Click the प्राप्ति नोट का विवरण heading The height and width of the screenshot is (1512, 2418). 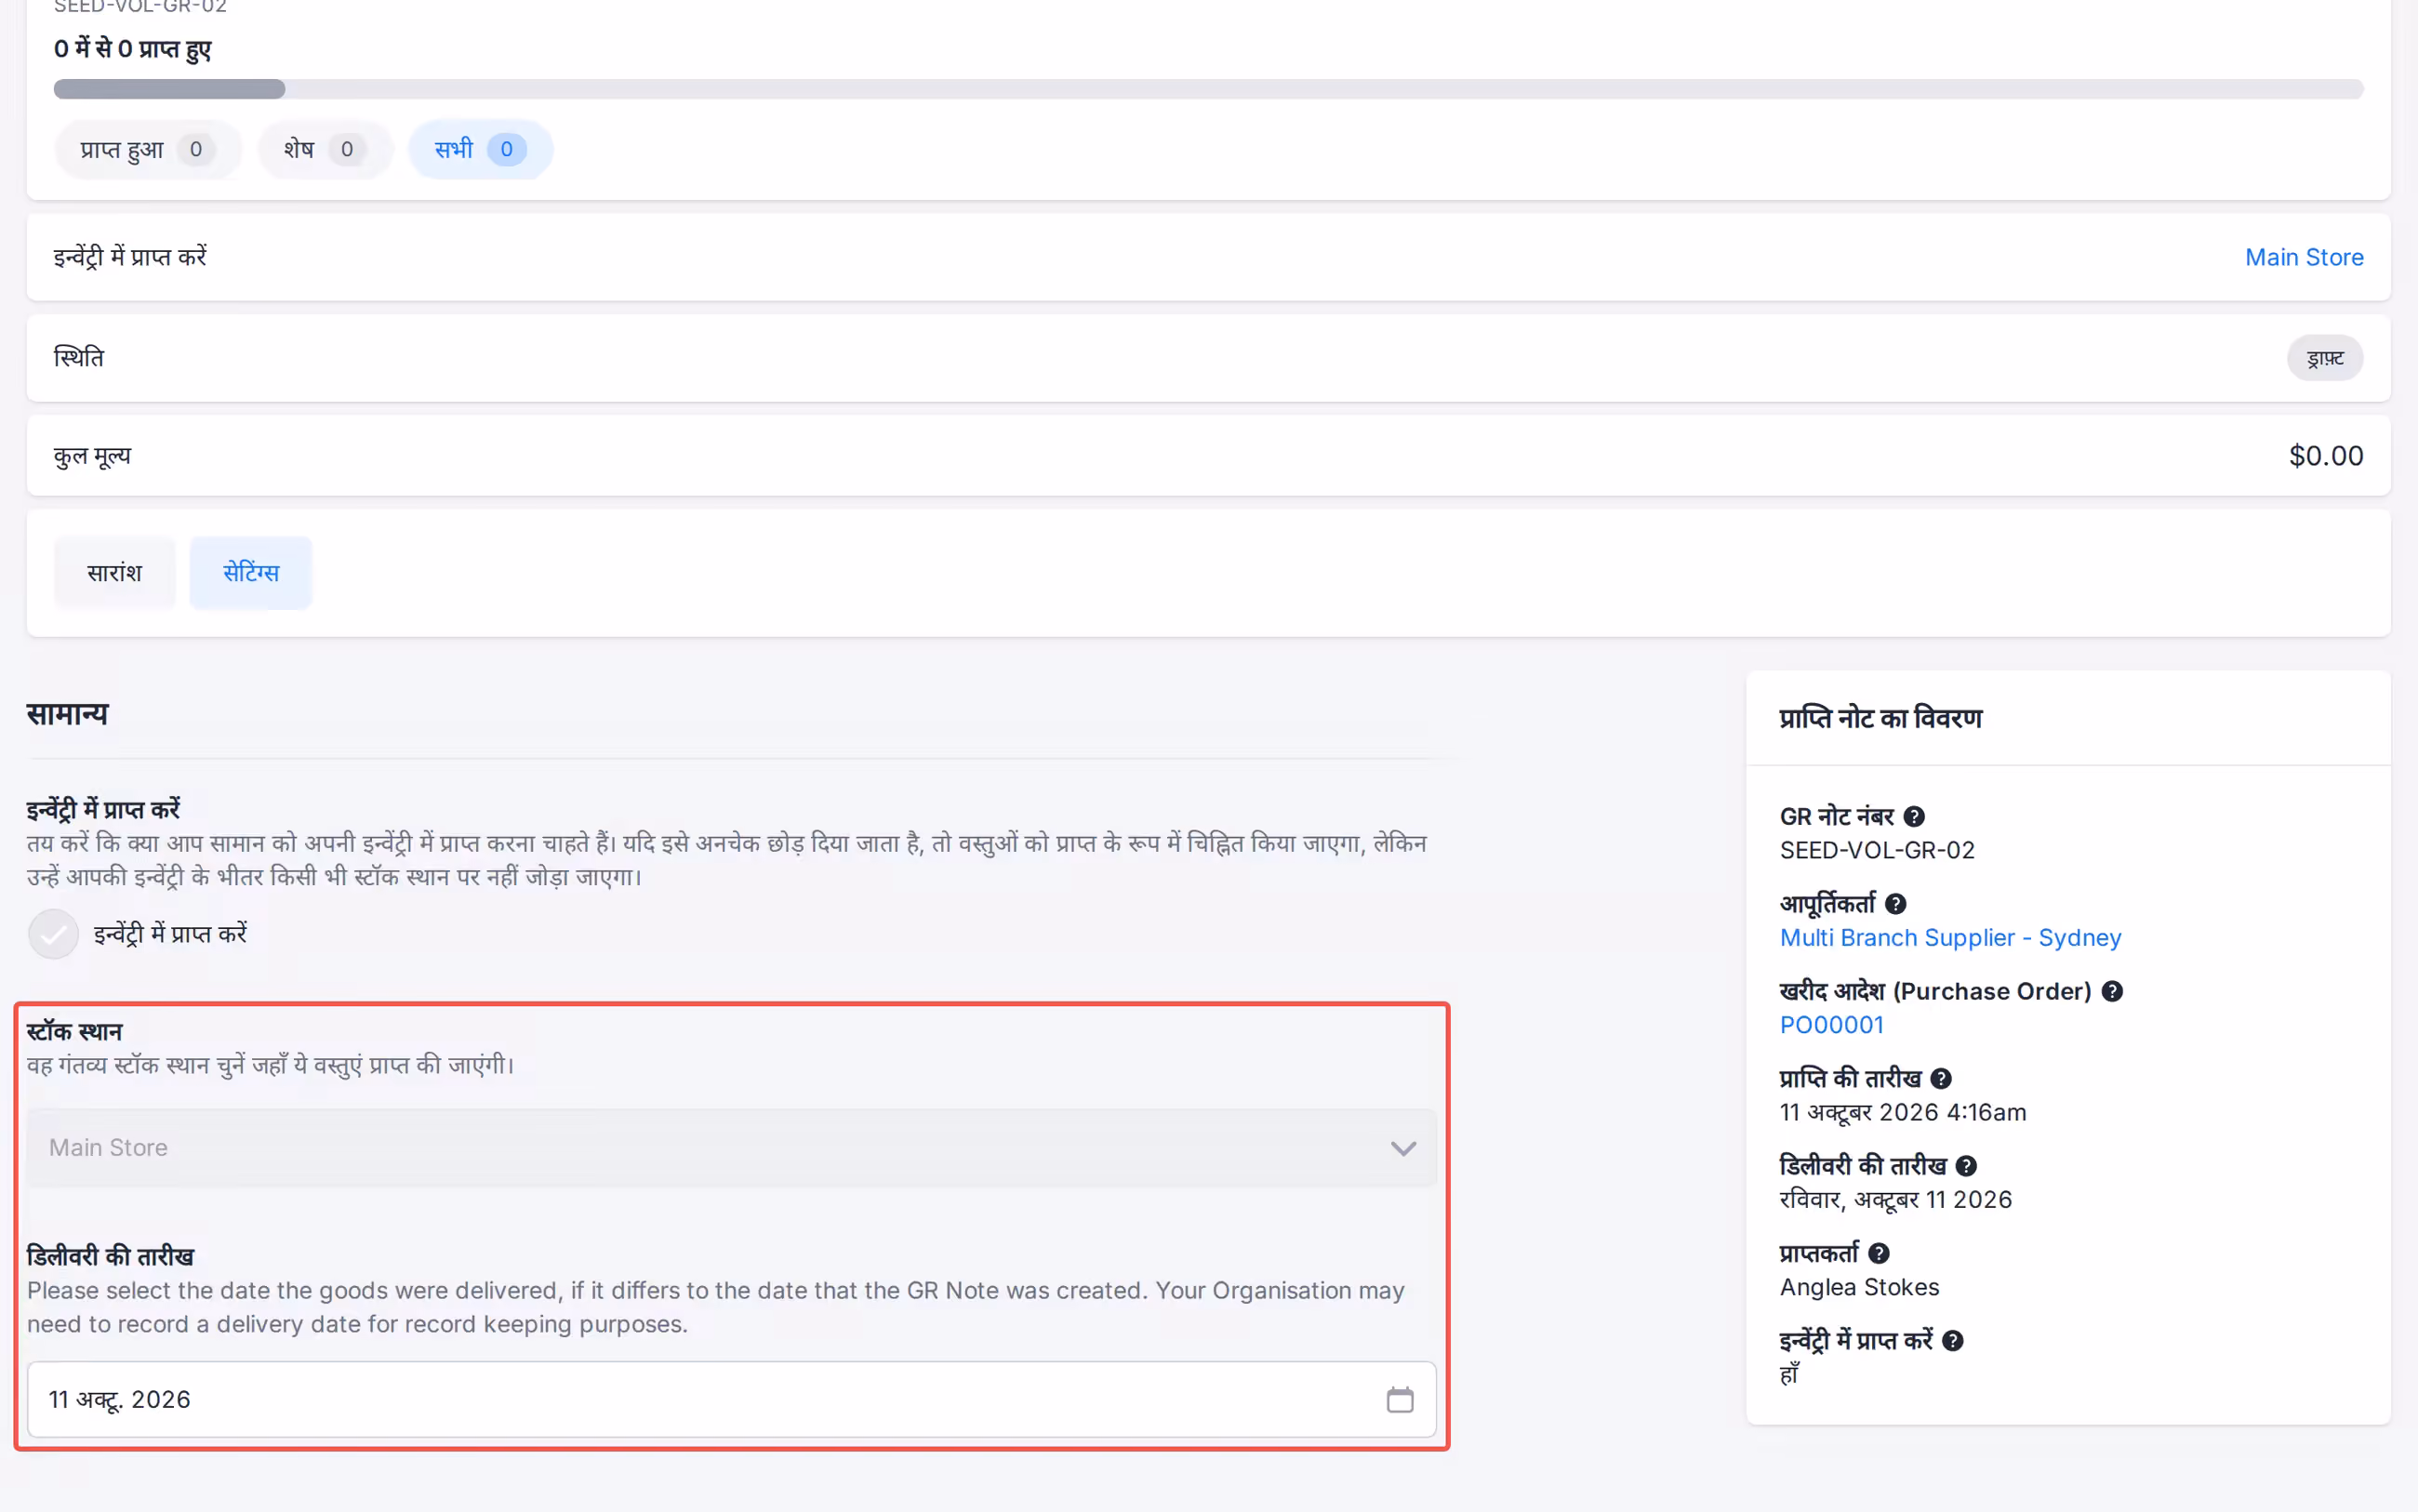click(x=1880, y=718)
